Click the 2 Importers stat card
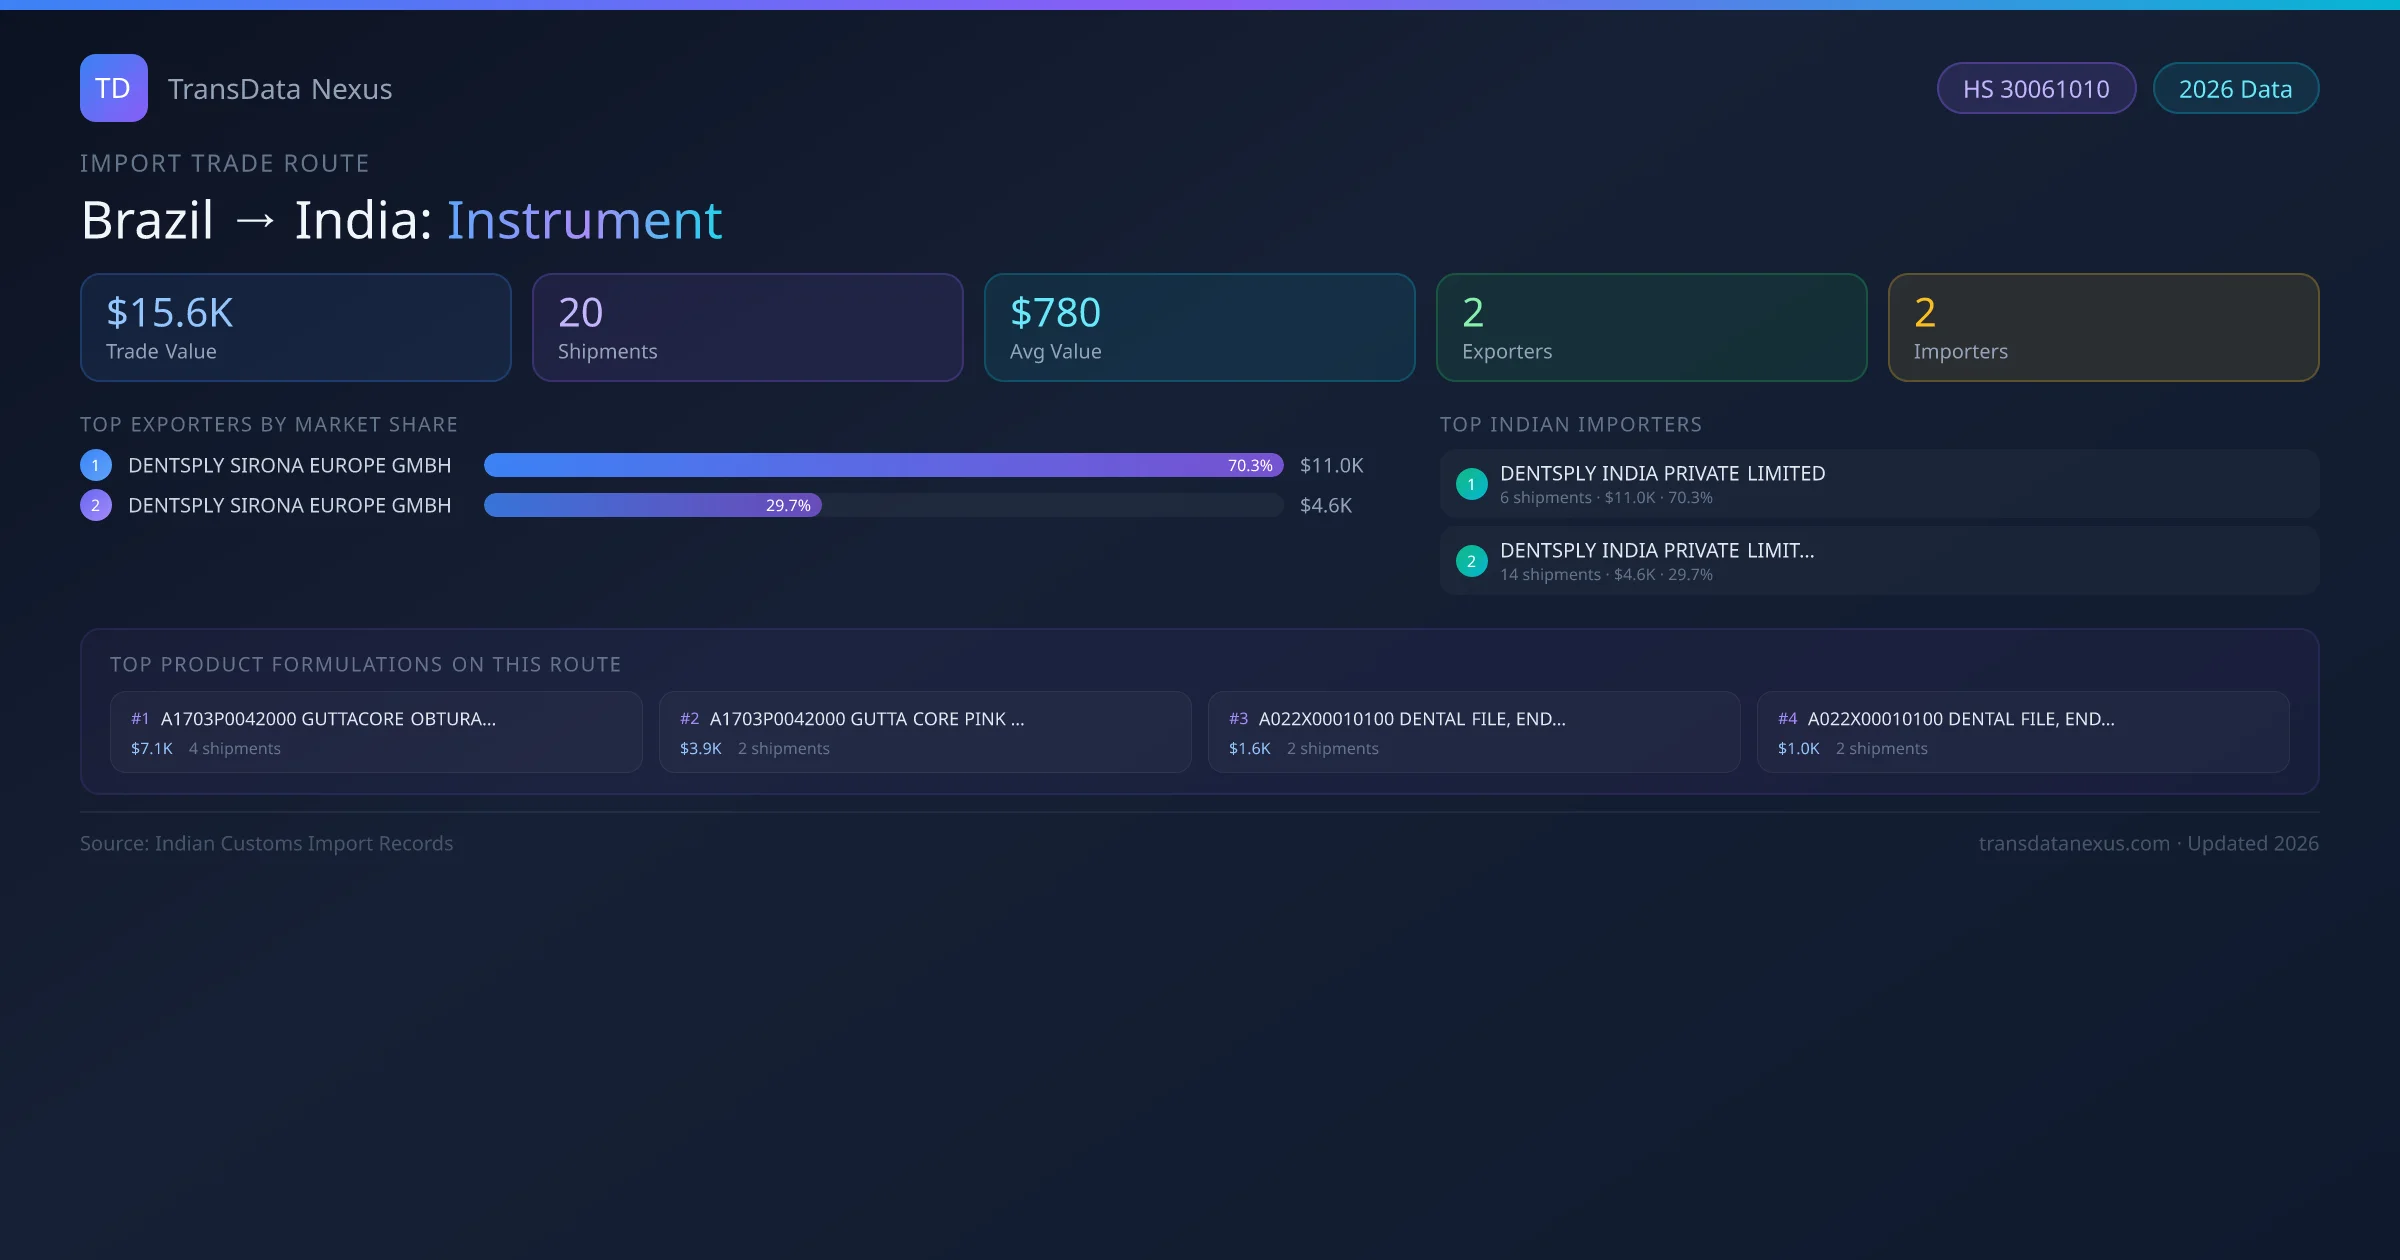Screen dimensions: 2400x1260 (2103, 328)
